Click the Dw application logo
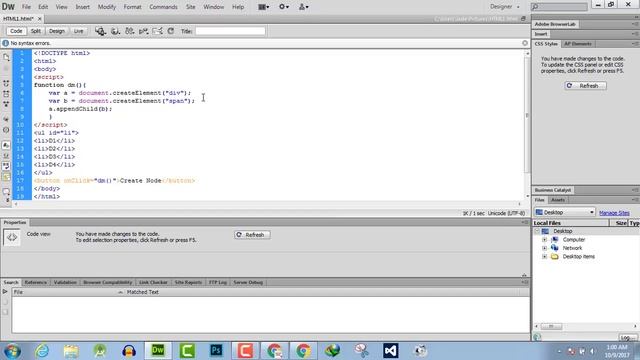 (8, 7)
